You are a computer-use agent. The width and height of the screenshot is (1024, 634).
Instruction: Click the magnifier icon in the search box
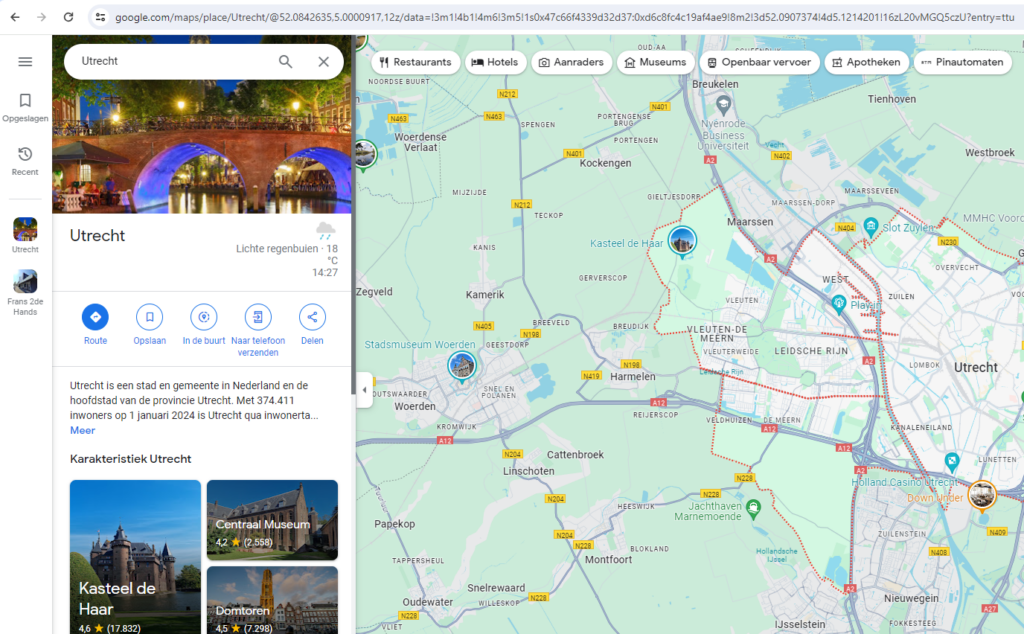coord(285,62)
